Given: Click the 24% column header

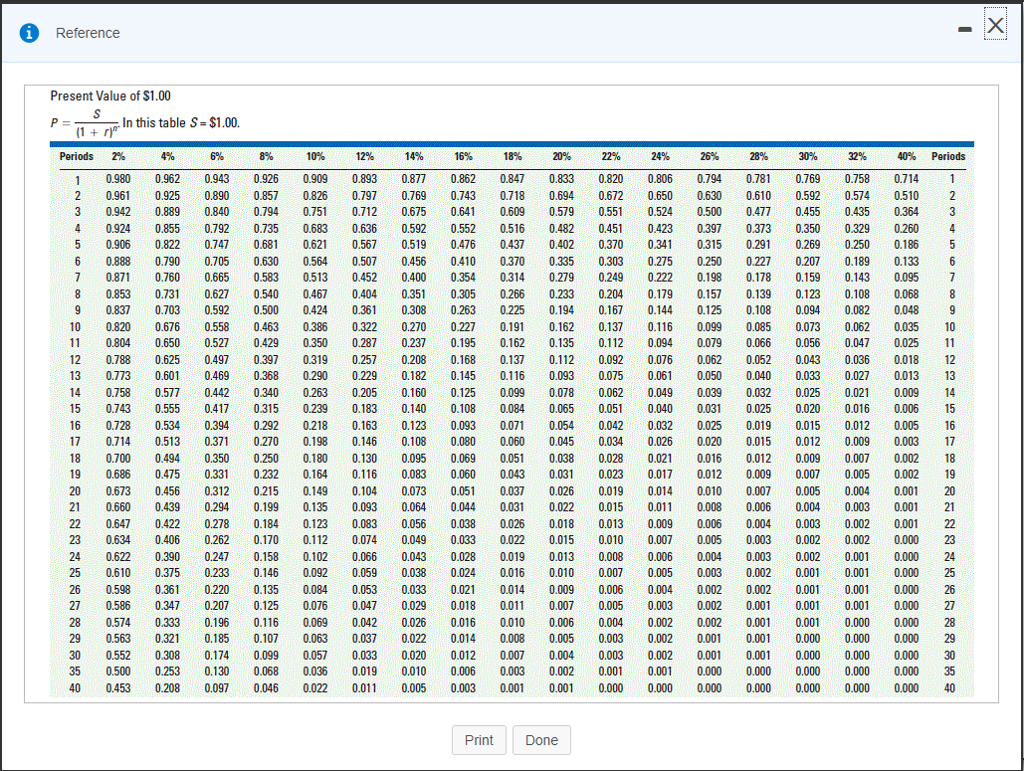Looking at the screenshot, I should [660, 156].
